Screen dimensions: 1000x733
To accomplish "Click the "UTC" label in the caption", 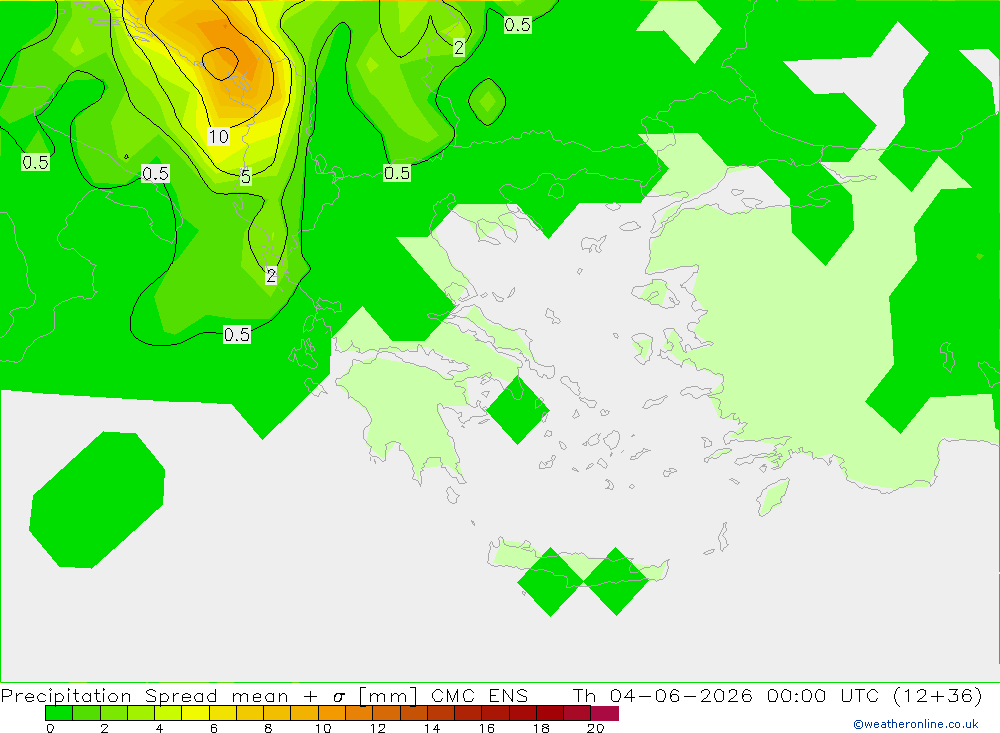I will [860, 695].
